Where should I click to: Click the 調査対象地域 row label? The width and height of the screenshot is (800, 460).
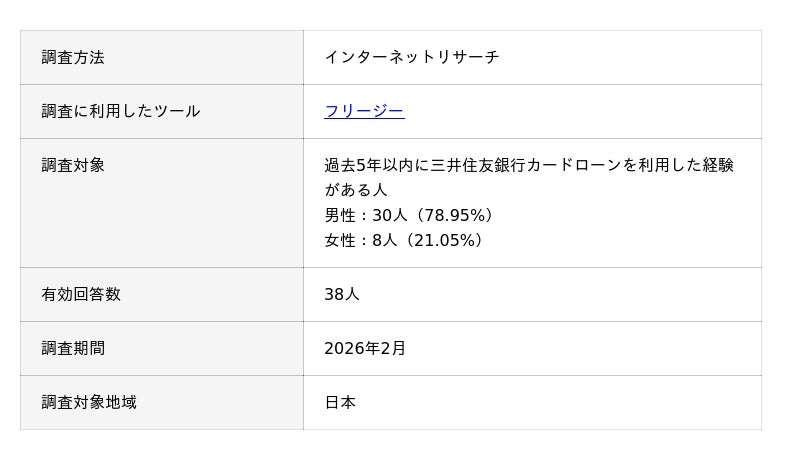point(89,402)
